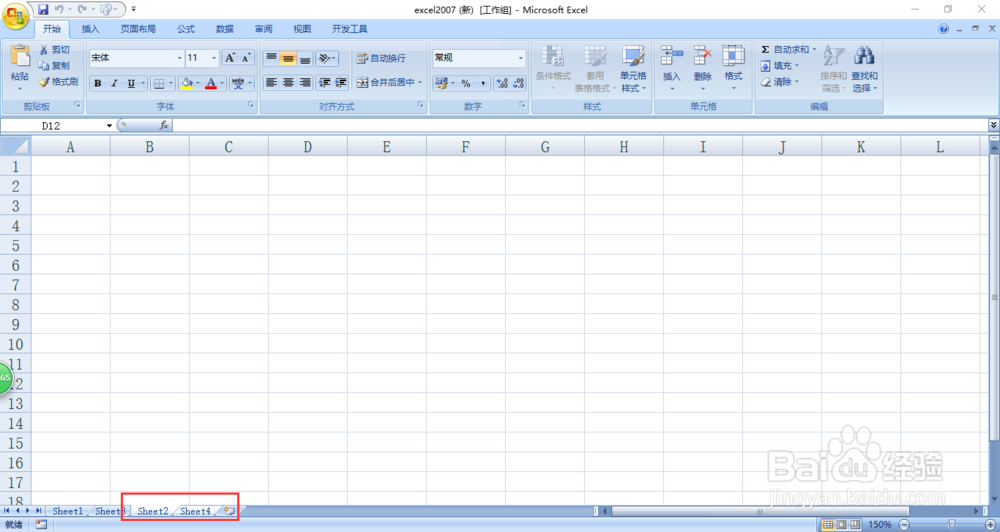
Task: Click insert function fx button
Action: (164, 126)
